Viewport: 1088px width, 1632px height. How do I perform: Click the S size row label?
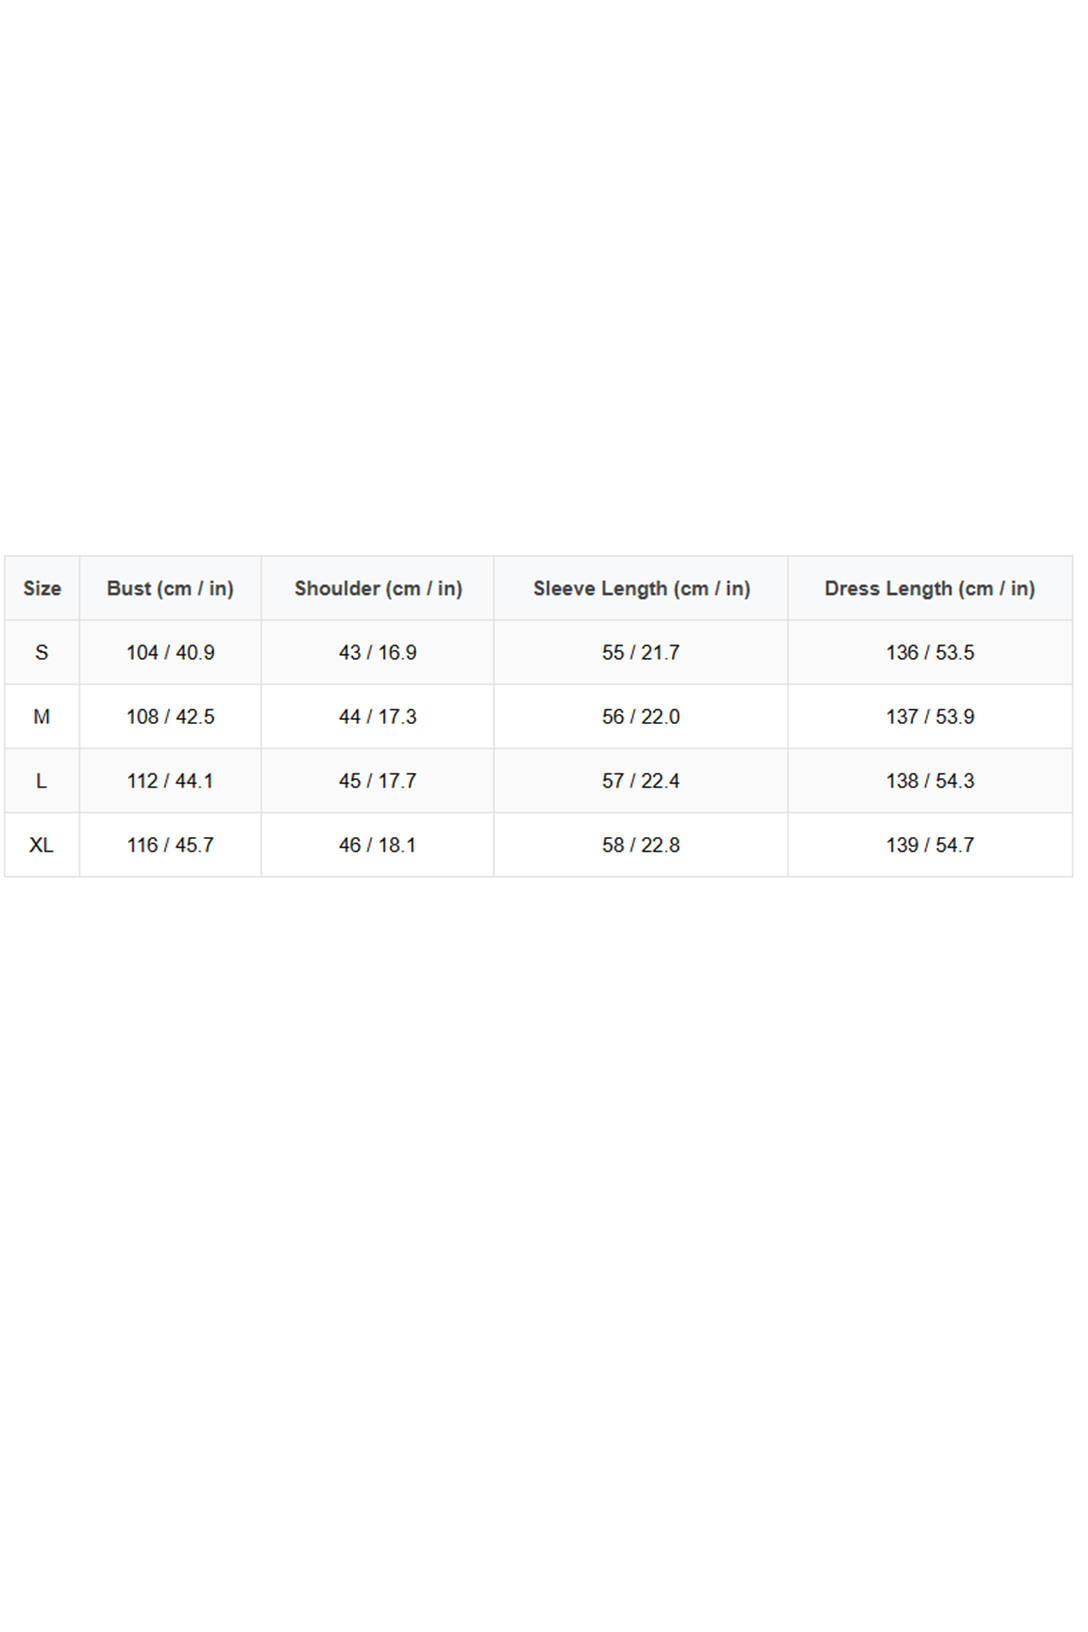(42, 653)
